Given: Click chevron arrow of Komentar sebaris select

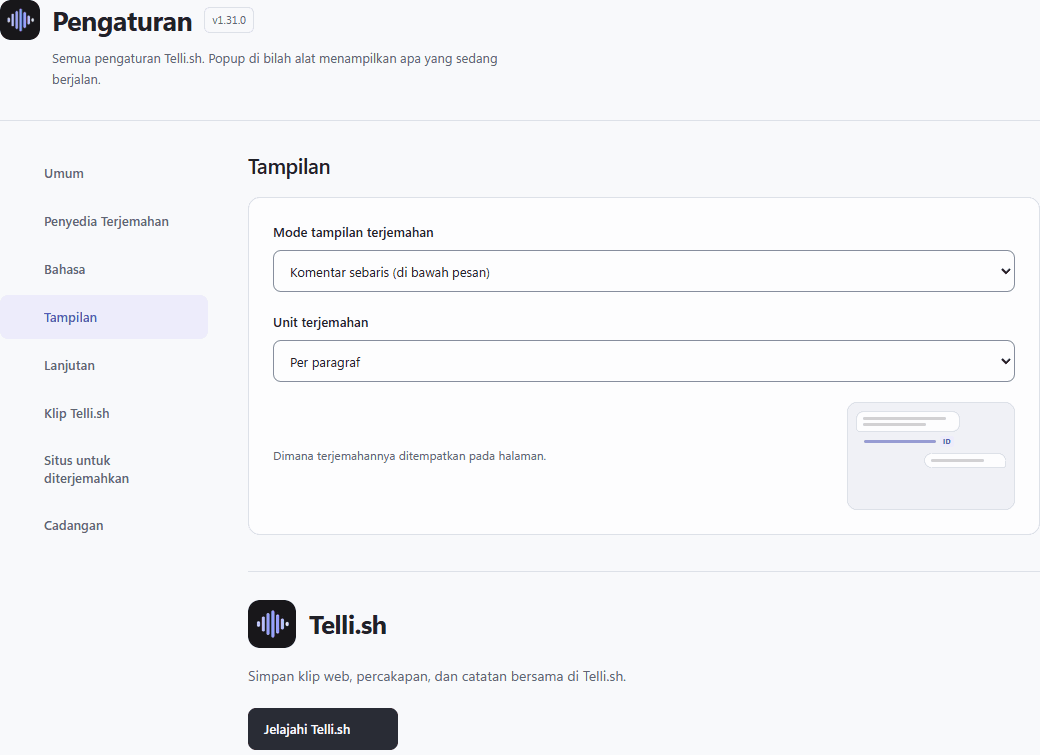Looking at the screenshot, I should [x=1005, y=271].
